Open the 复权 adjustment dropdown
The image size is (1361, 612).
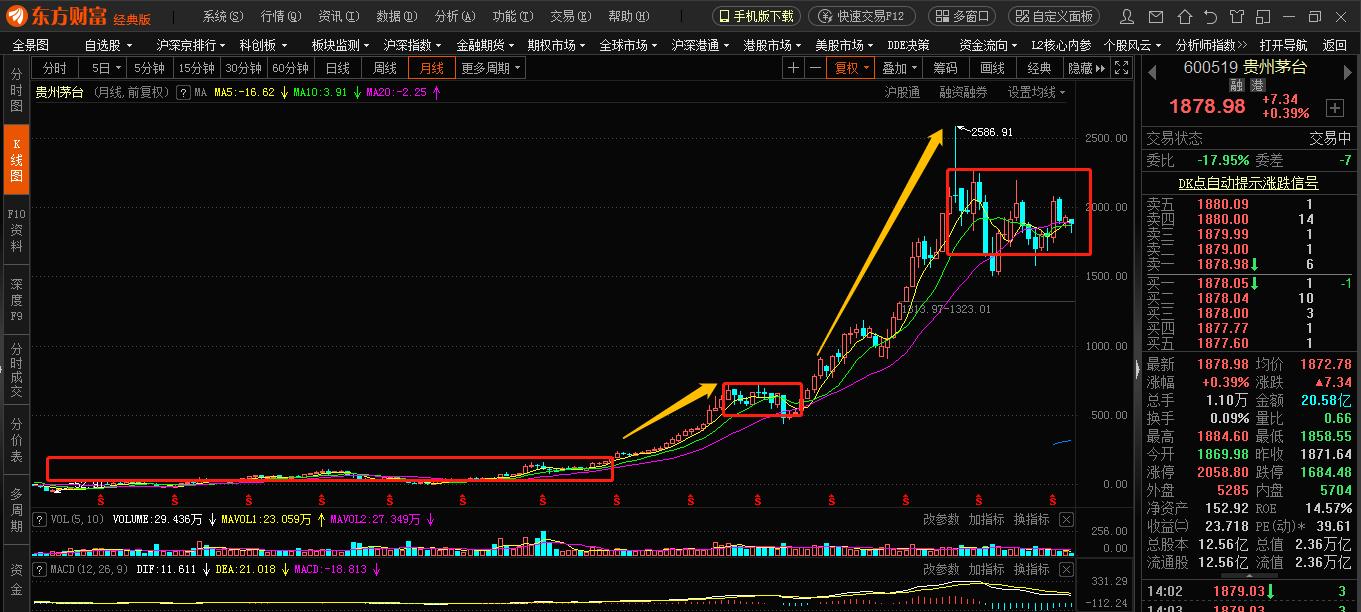coord(851,67)
